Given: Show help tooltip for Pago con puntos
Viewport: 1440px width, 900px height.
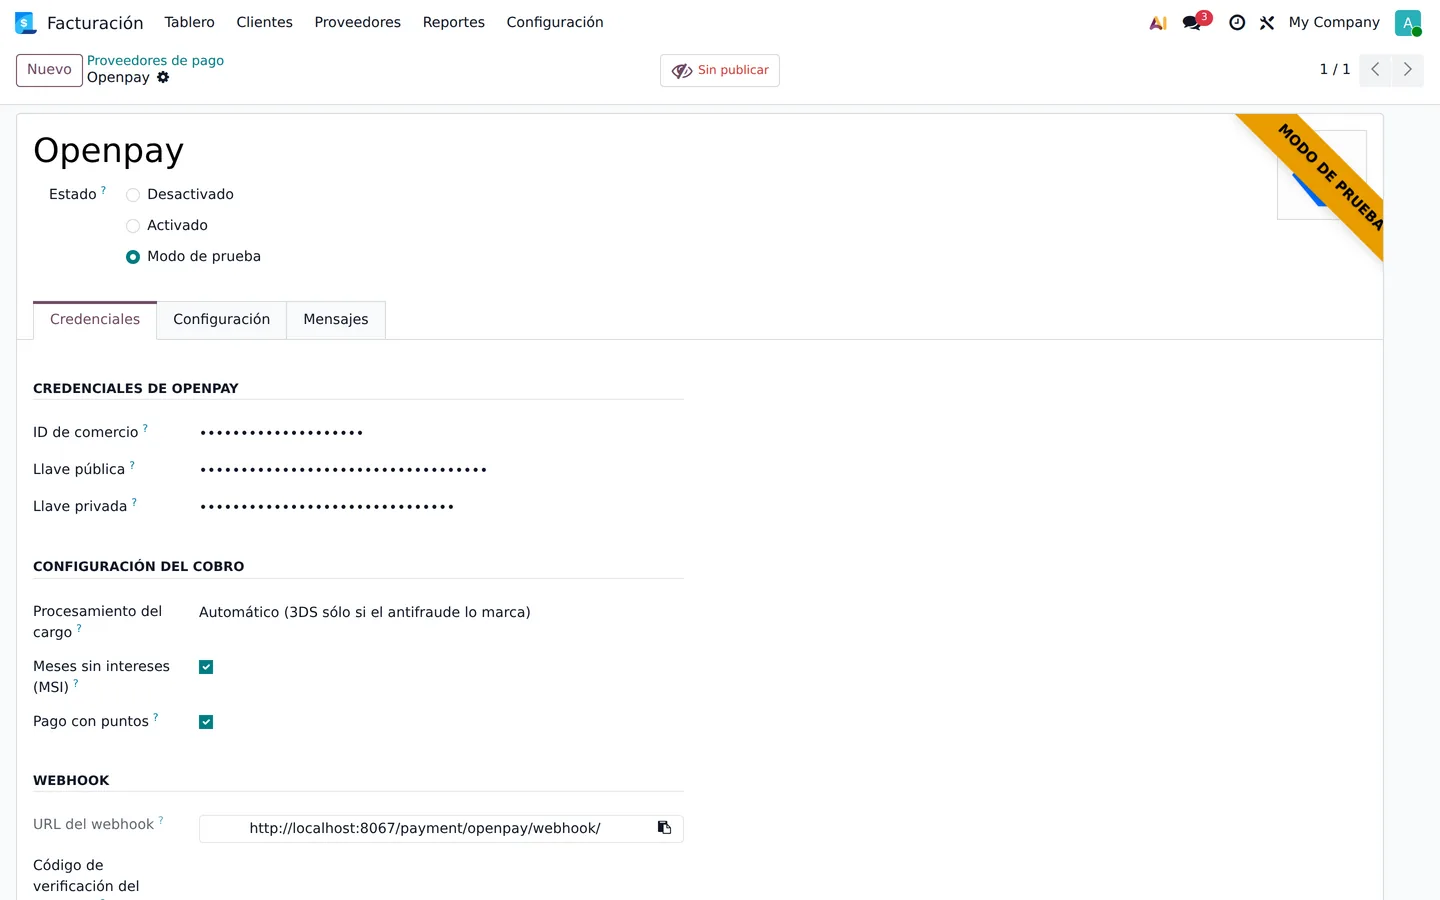Looking at the screenshot, I should point(155,717).
